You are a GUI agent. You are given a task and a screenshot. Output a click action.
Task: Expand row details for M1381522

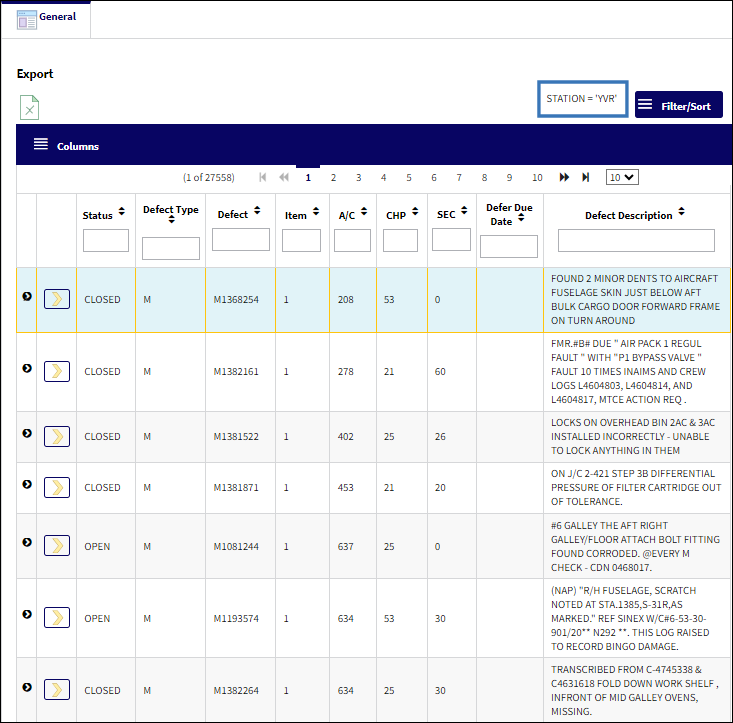pos(27,433)
